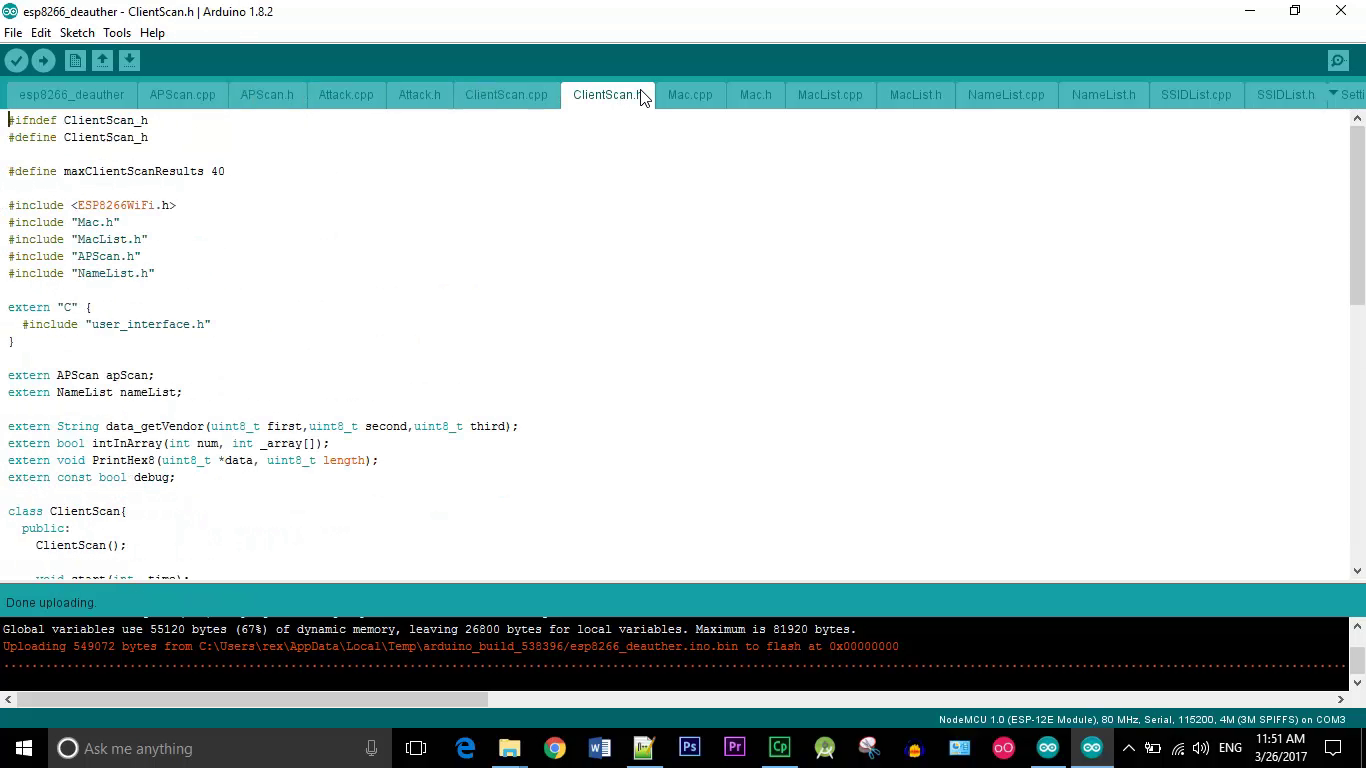Open the Serial Monitor
Image resolution: width=1366 pixels, height=768 pixels.
[x=1338, y=61]
